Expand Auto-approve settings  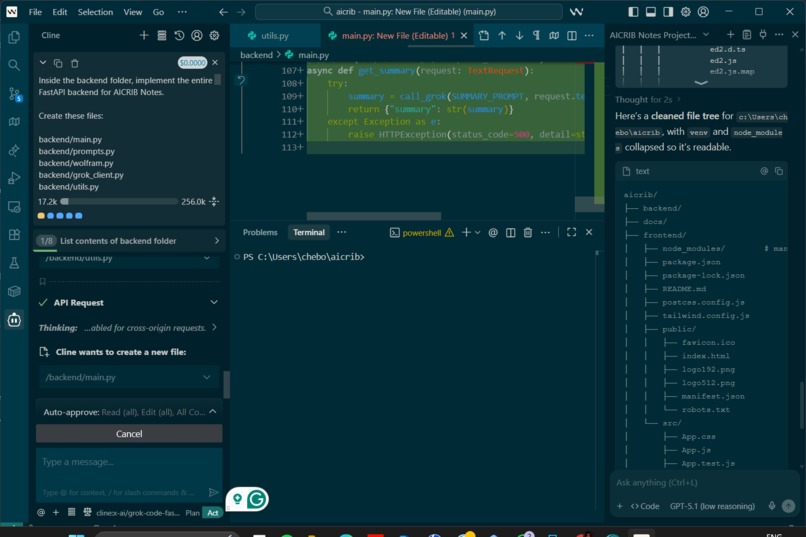[213, 412]
